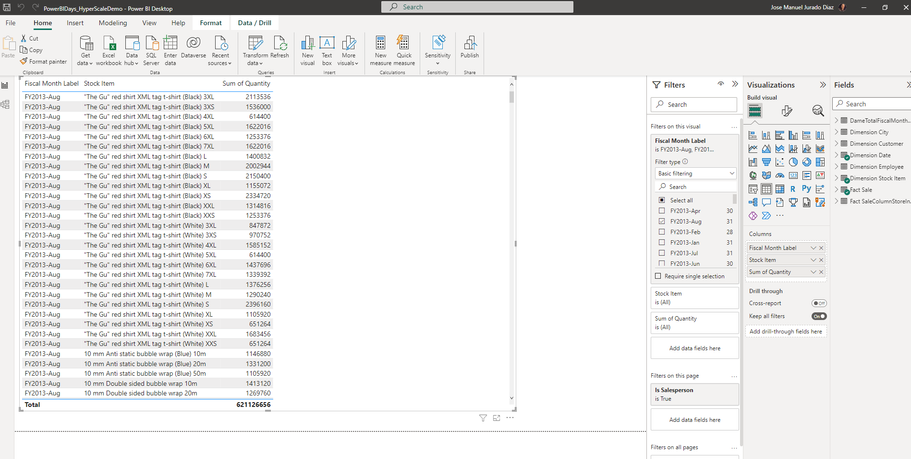Open the Sum of Quantity column dropdown arrow
The width and height of the screenshot is (911, 459).
tap(813, 272)
